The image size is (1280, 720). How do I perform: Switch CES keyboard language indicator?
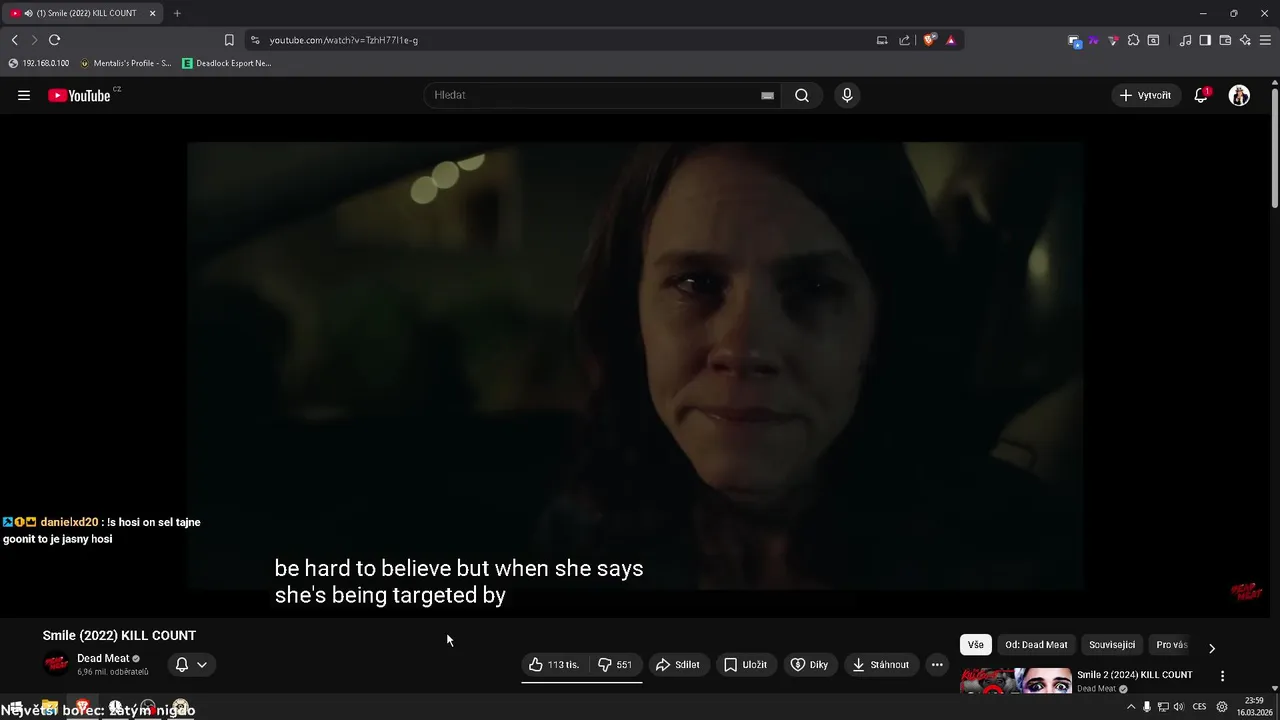[x=1199, y=707]
